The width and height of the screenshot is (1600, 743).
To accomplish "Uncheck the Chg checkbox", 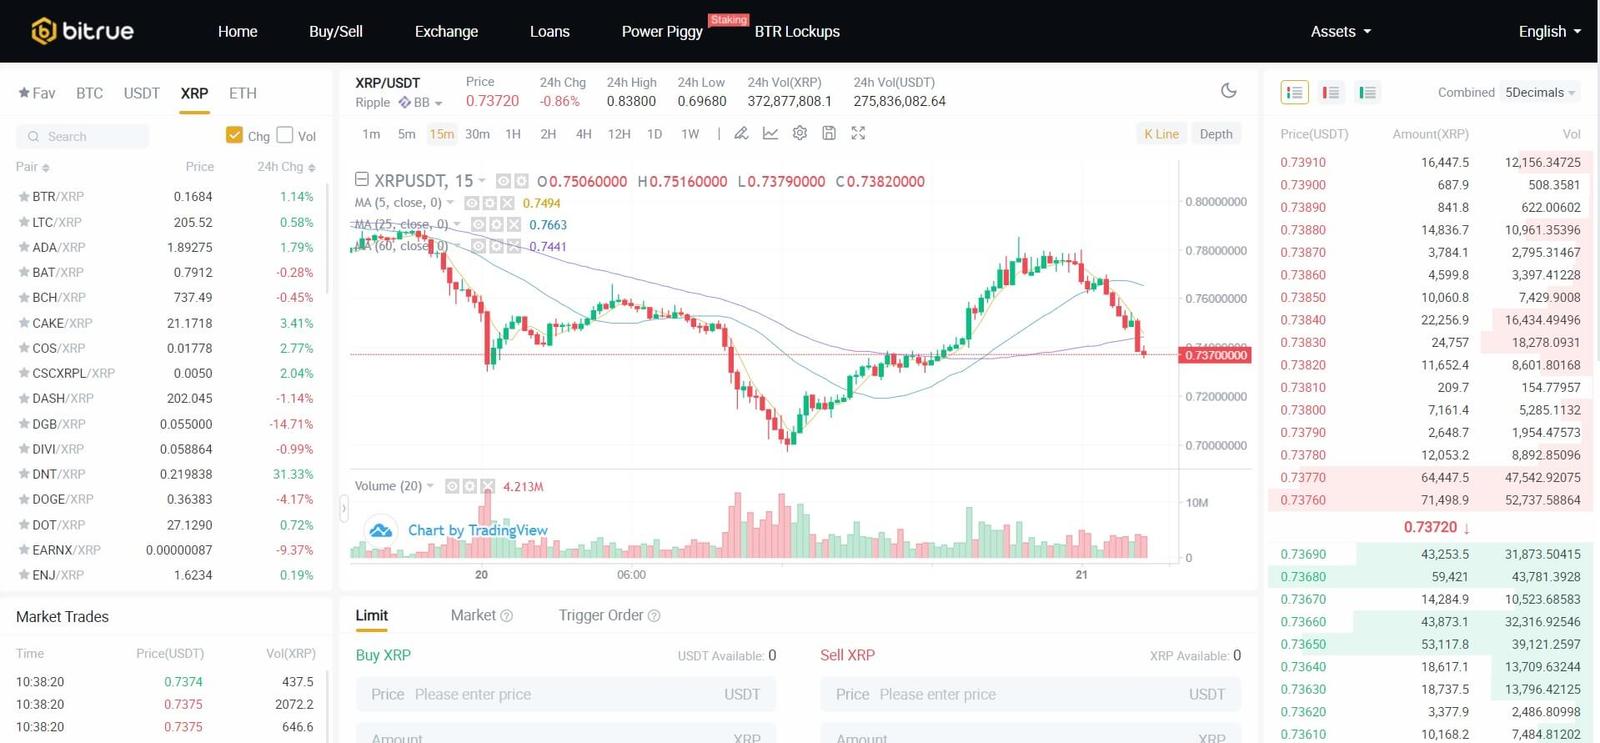I will pyautogui.click(x=234, y=135).
